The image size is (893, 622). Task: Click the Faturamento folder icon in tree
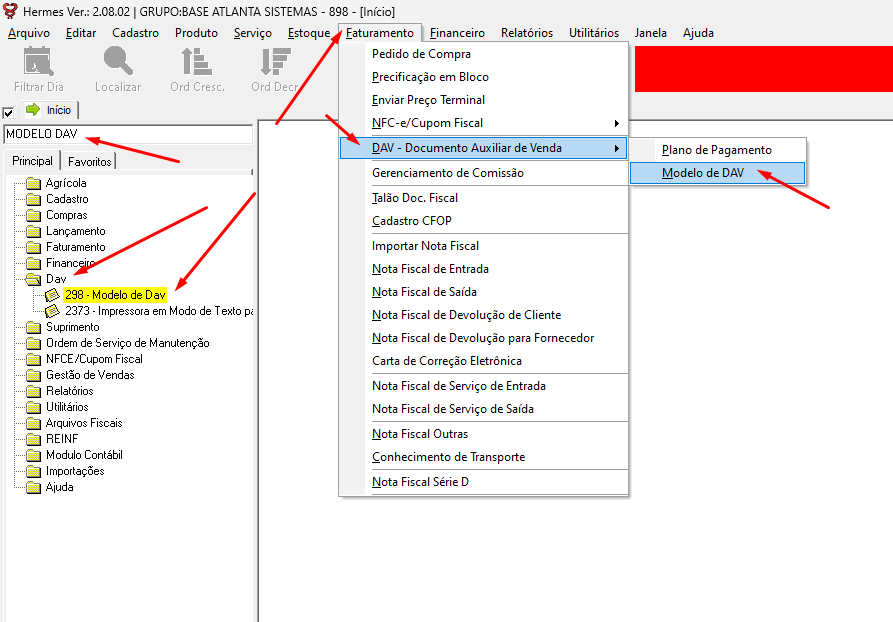click(34, 247)
